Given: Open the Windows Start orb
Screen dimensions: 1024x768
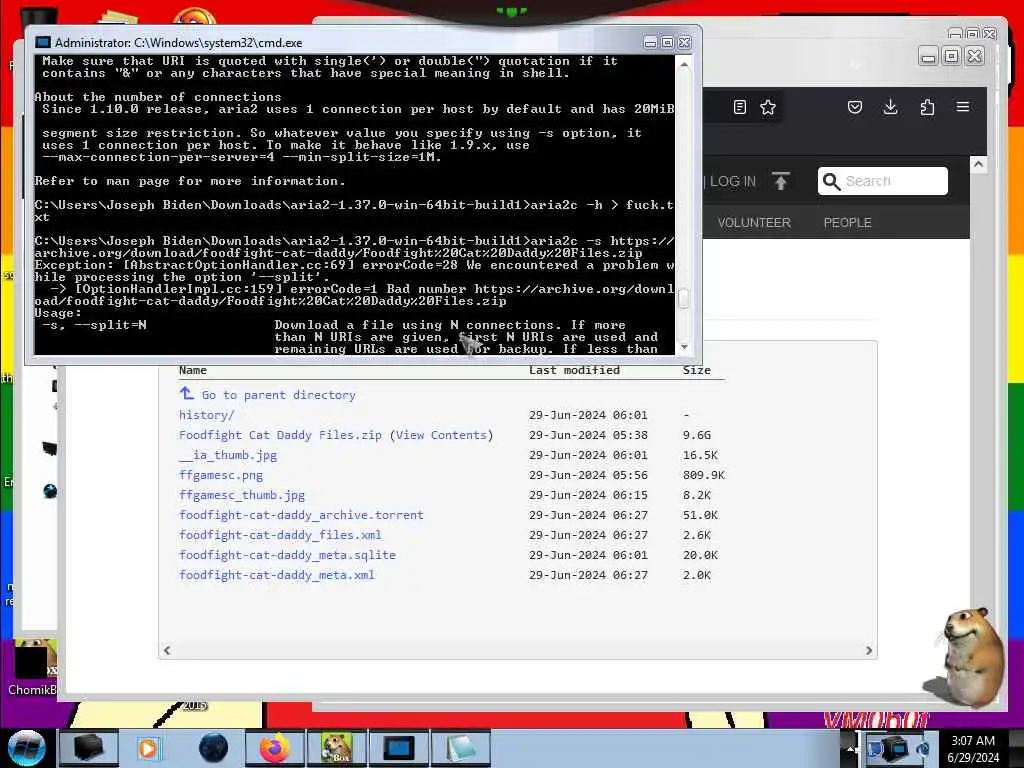Looking at the screenshot, I should 26,748.
